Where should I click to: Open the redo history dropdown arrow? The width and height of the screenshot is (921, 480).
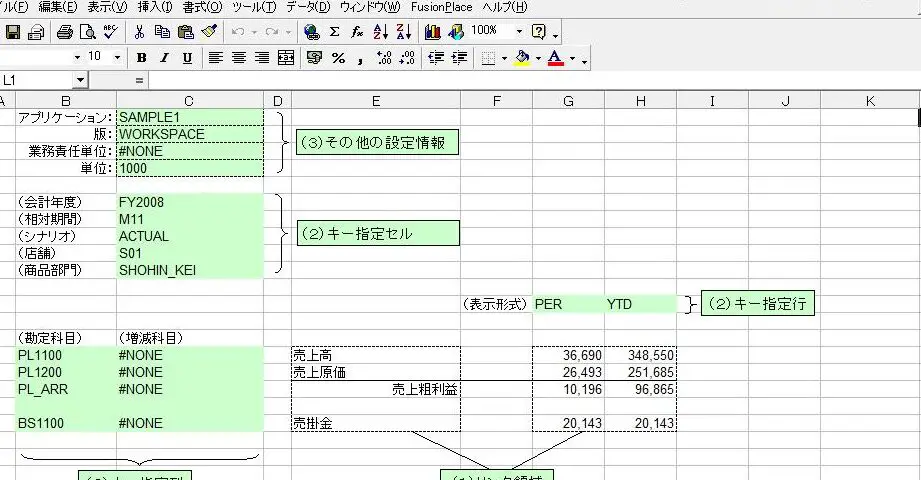tap(288, 32)
